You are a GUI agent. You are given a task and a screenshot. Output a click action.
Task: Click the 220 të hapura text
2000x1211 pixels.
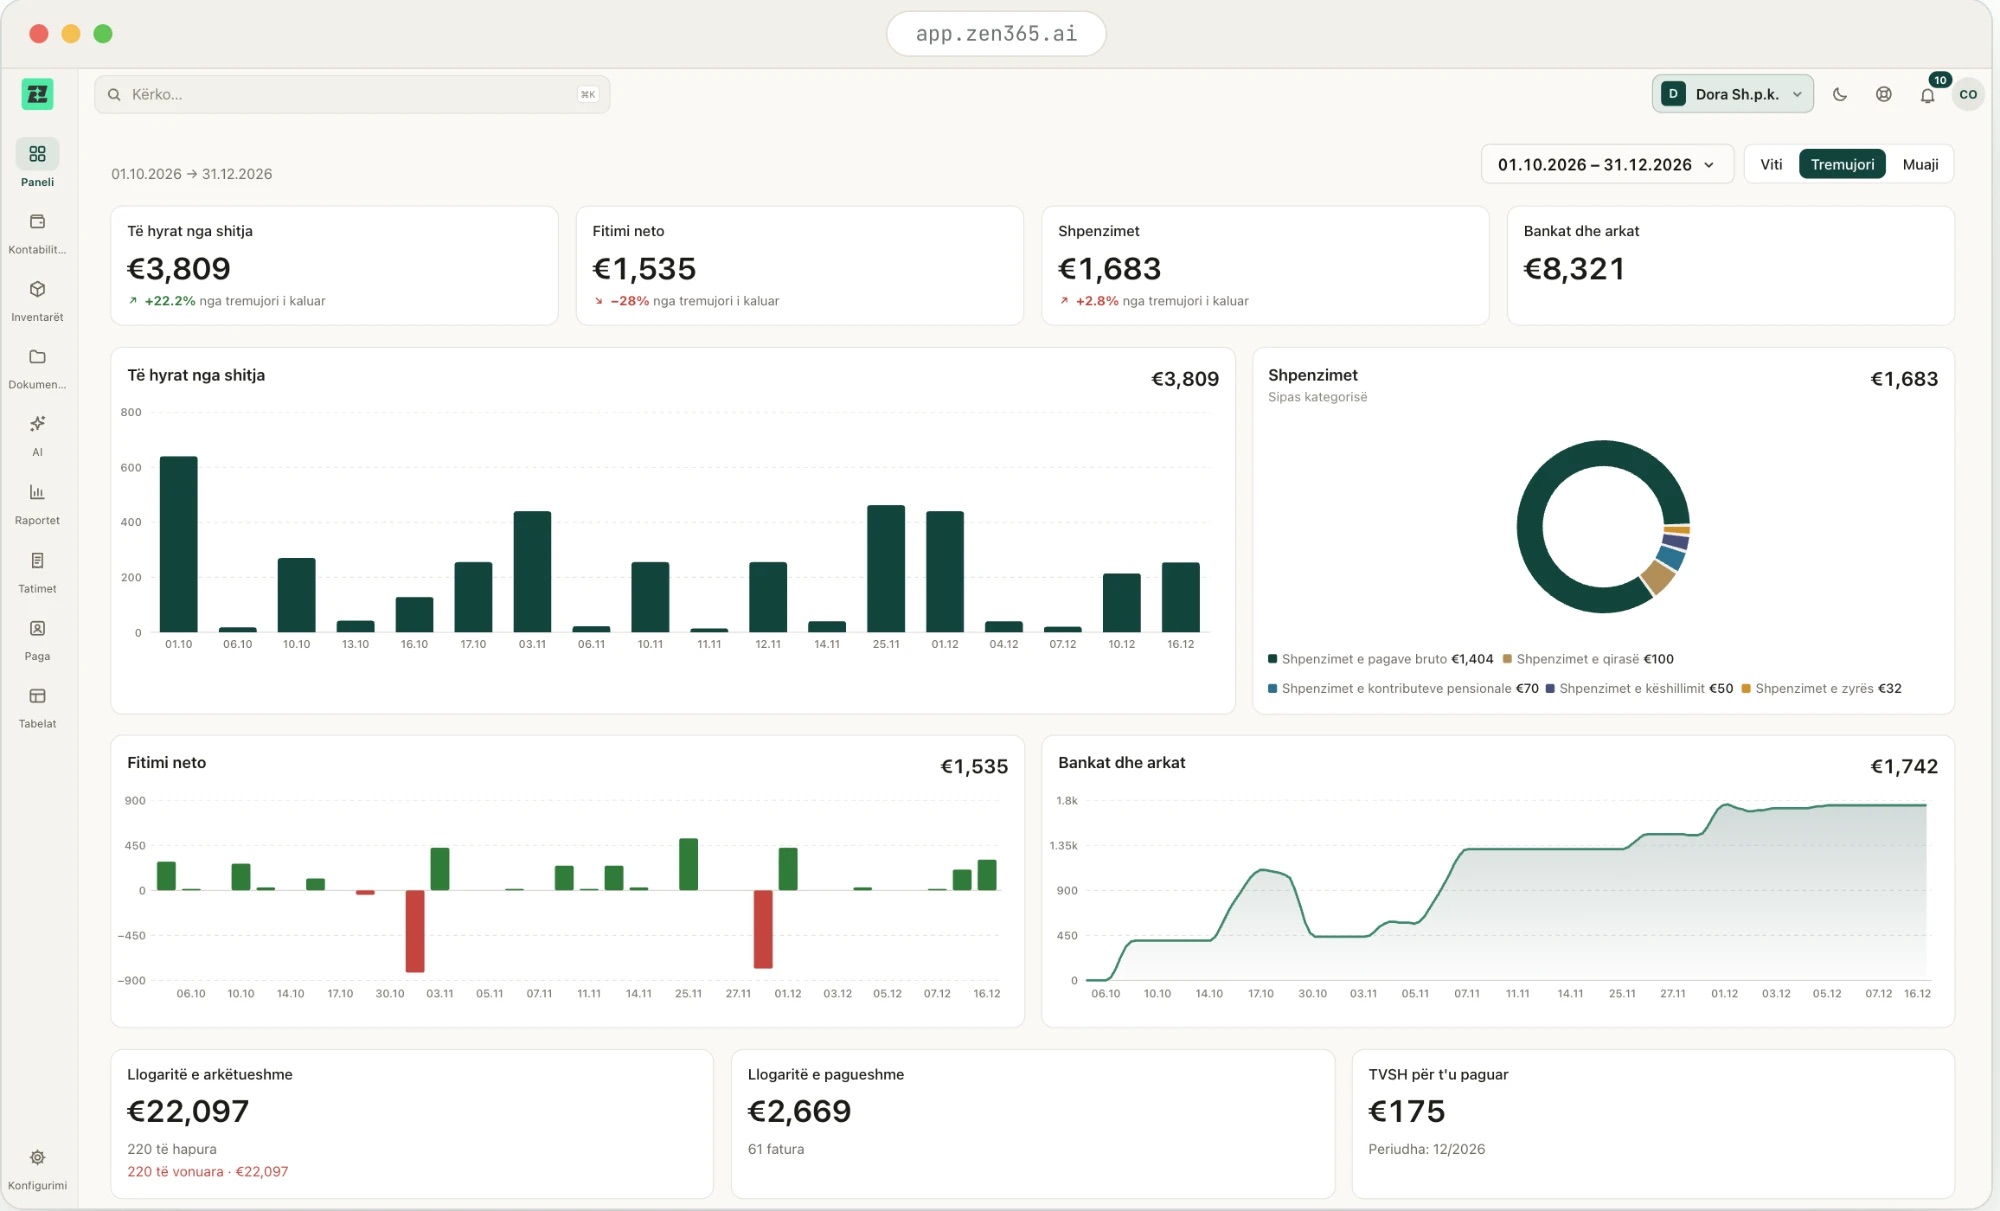pos(172,1149)
